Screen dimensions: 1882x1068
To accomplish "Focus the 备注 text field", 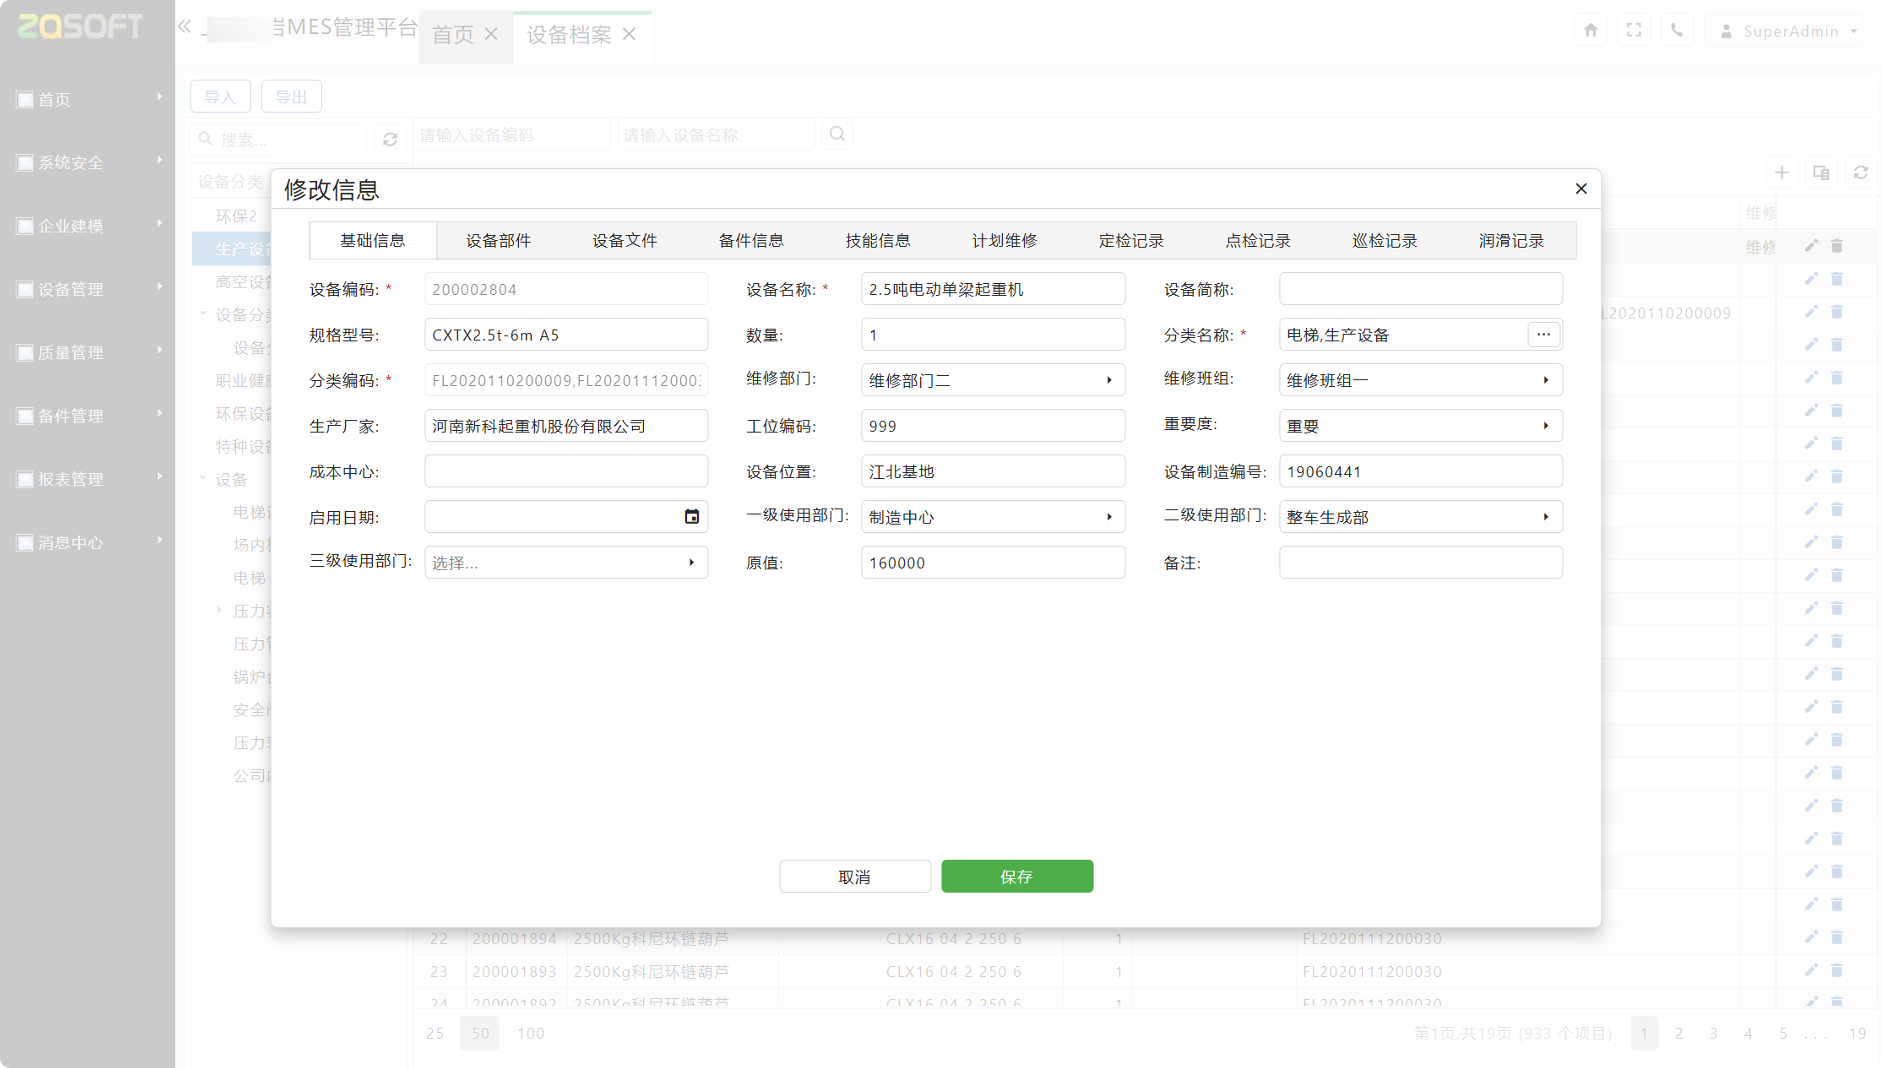I will click(x=1419, y=563).
